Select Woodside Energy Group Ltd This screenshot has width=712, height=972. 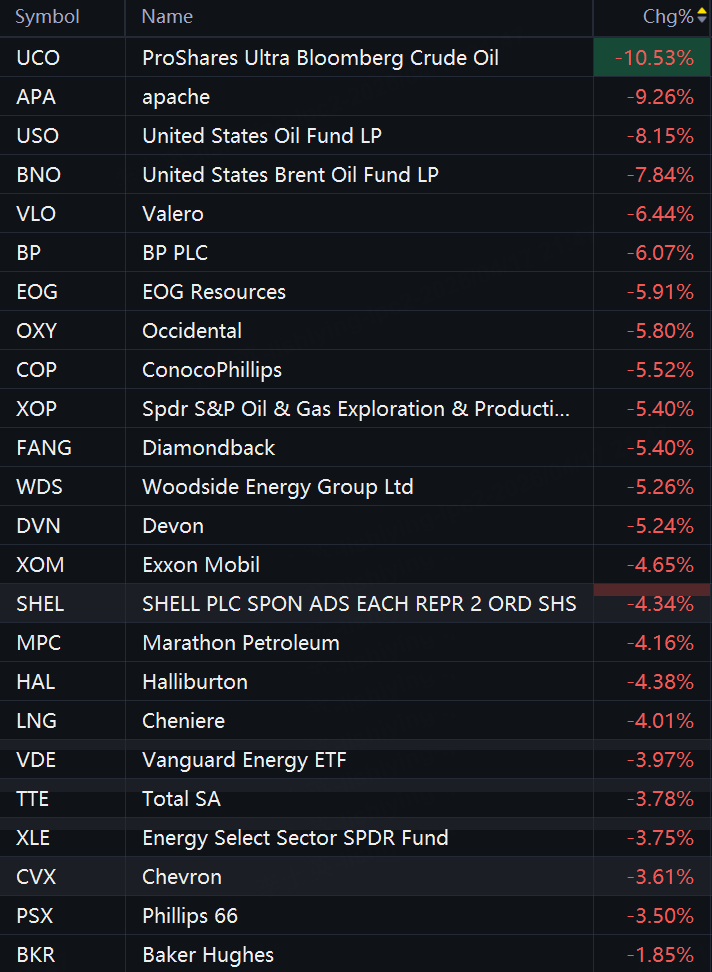(277, 487)
